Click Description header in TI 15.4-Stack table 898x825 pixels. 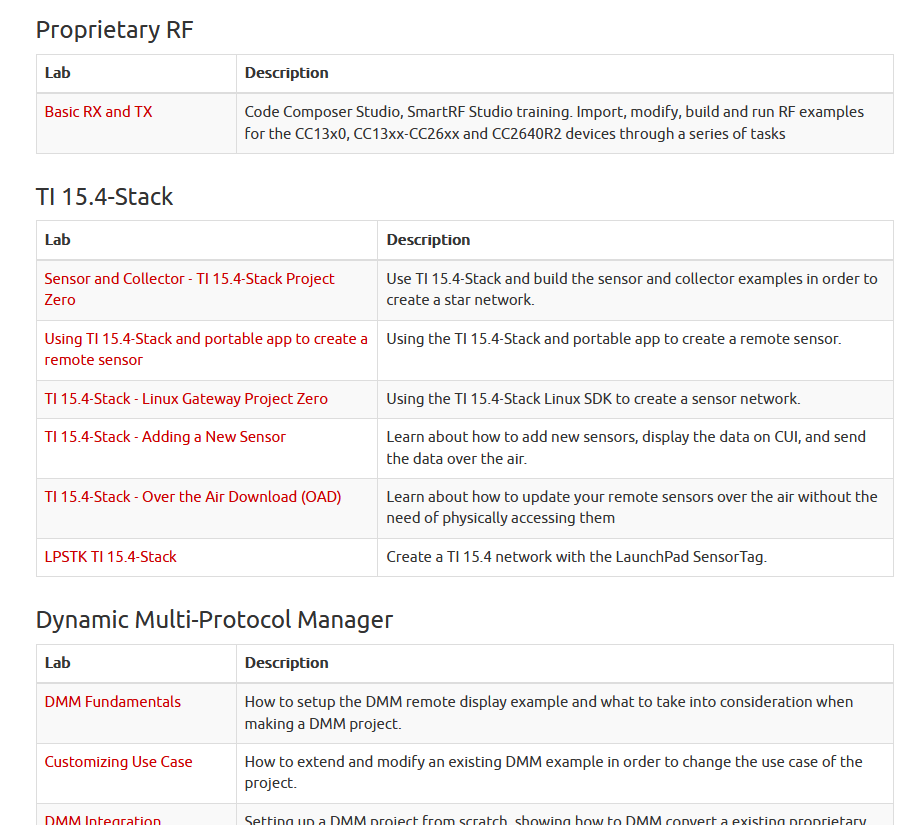(428, 240)
